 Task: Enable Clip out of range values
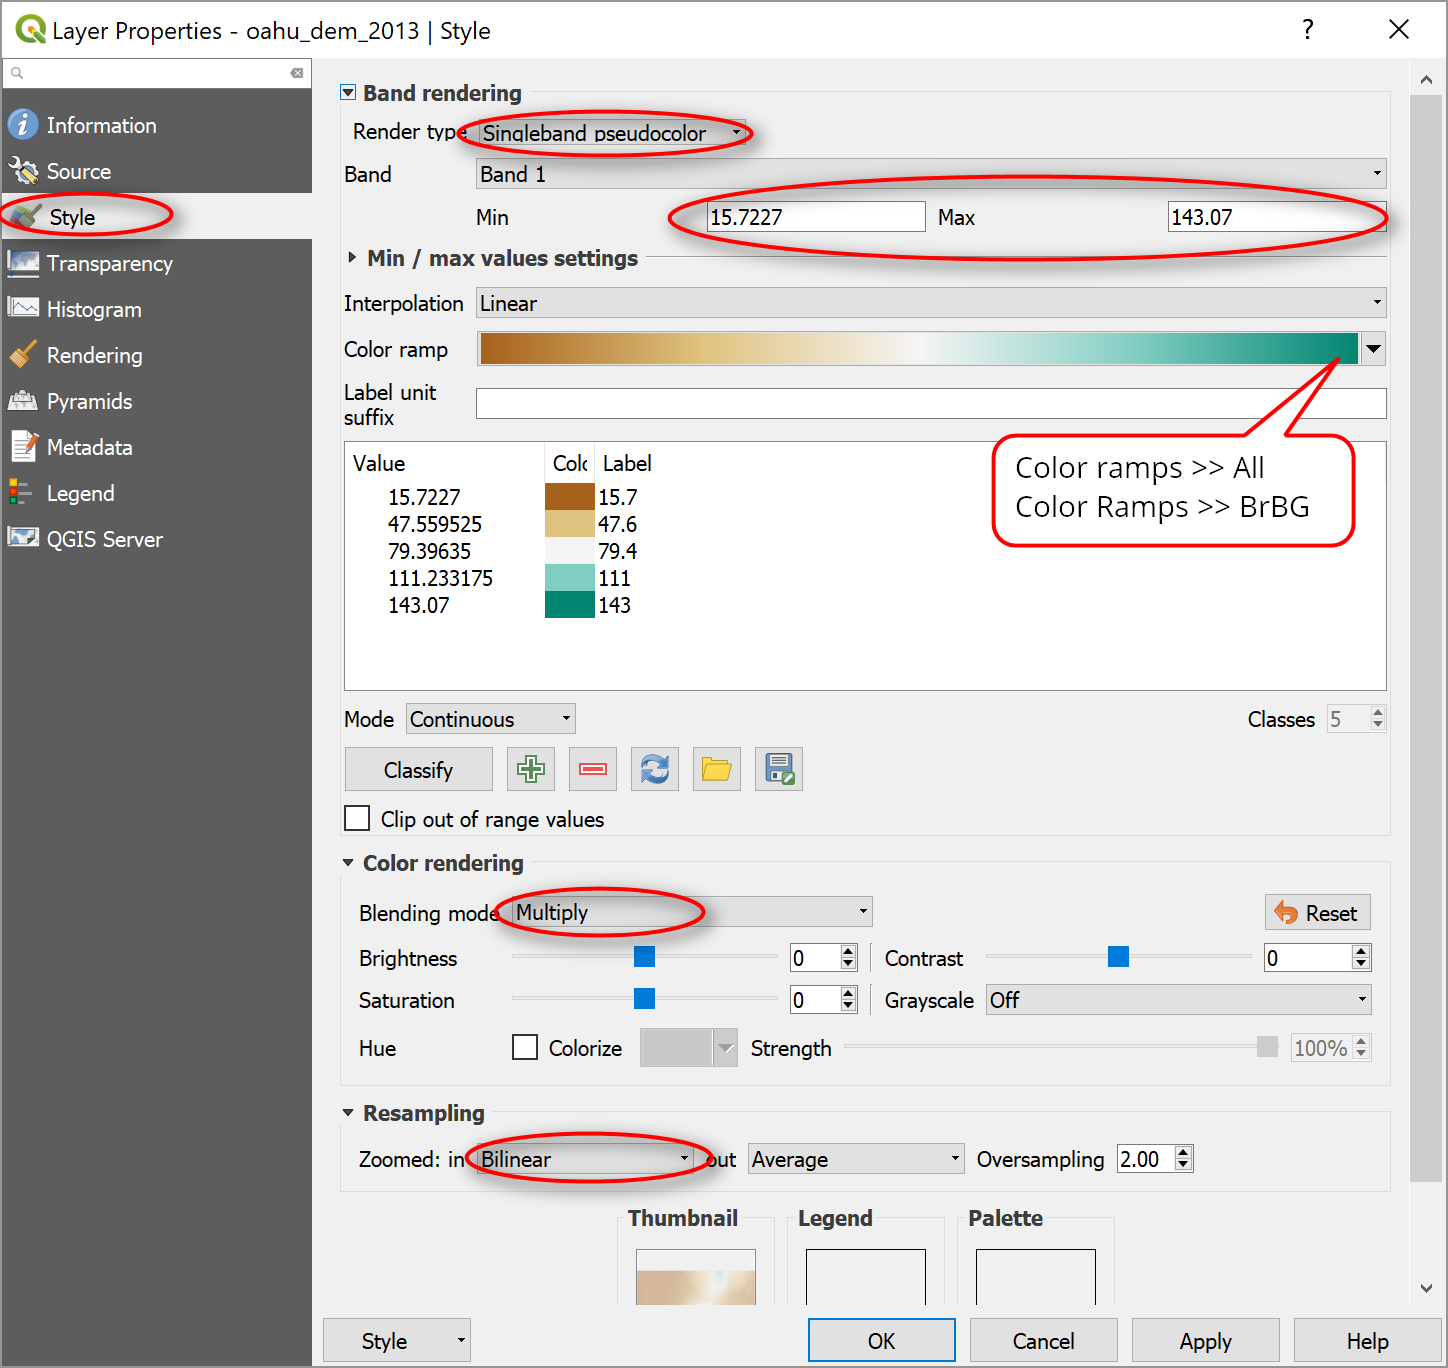(x=357, y=818)
